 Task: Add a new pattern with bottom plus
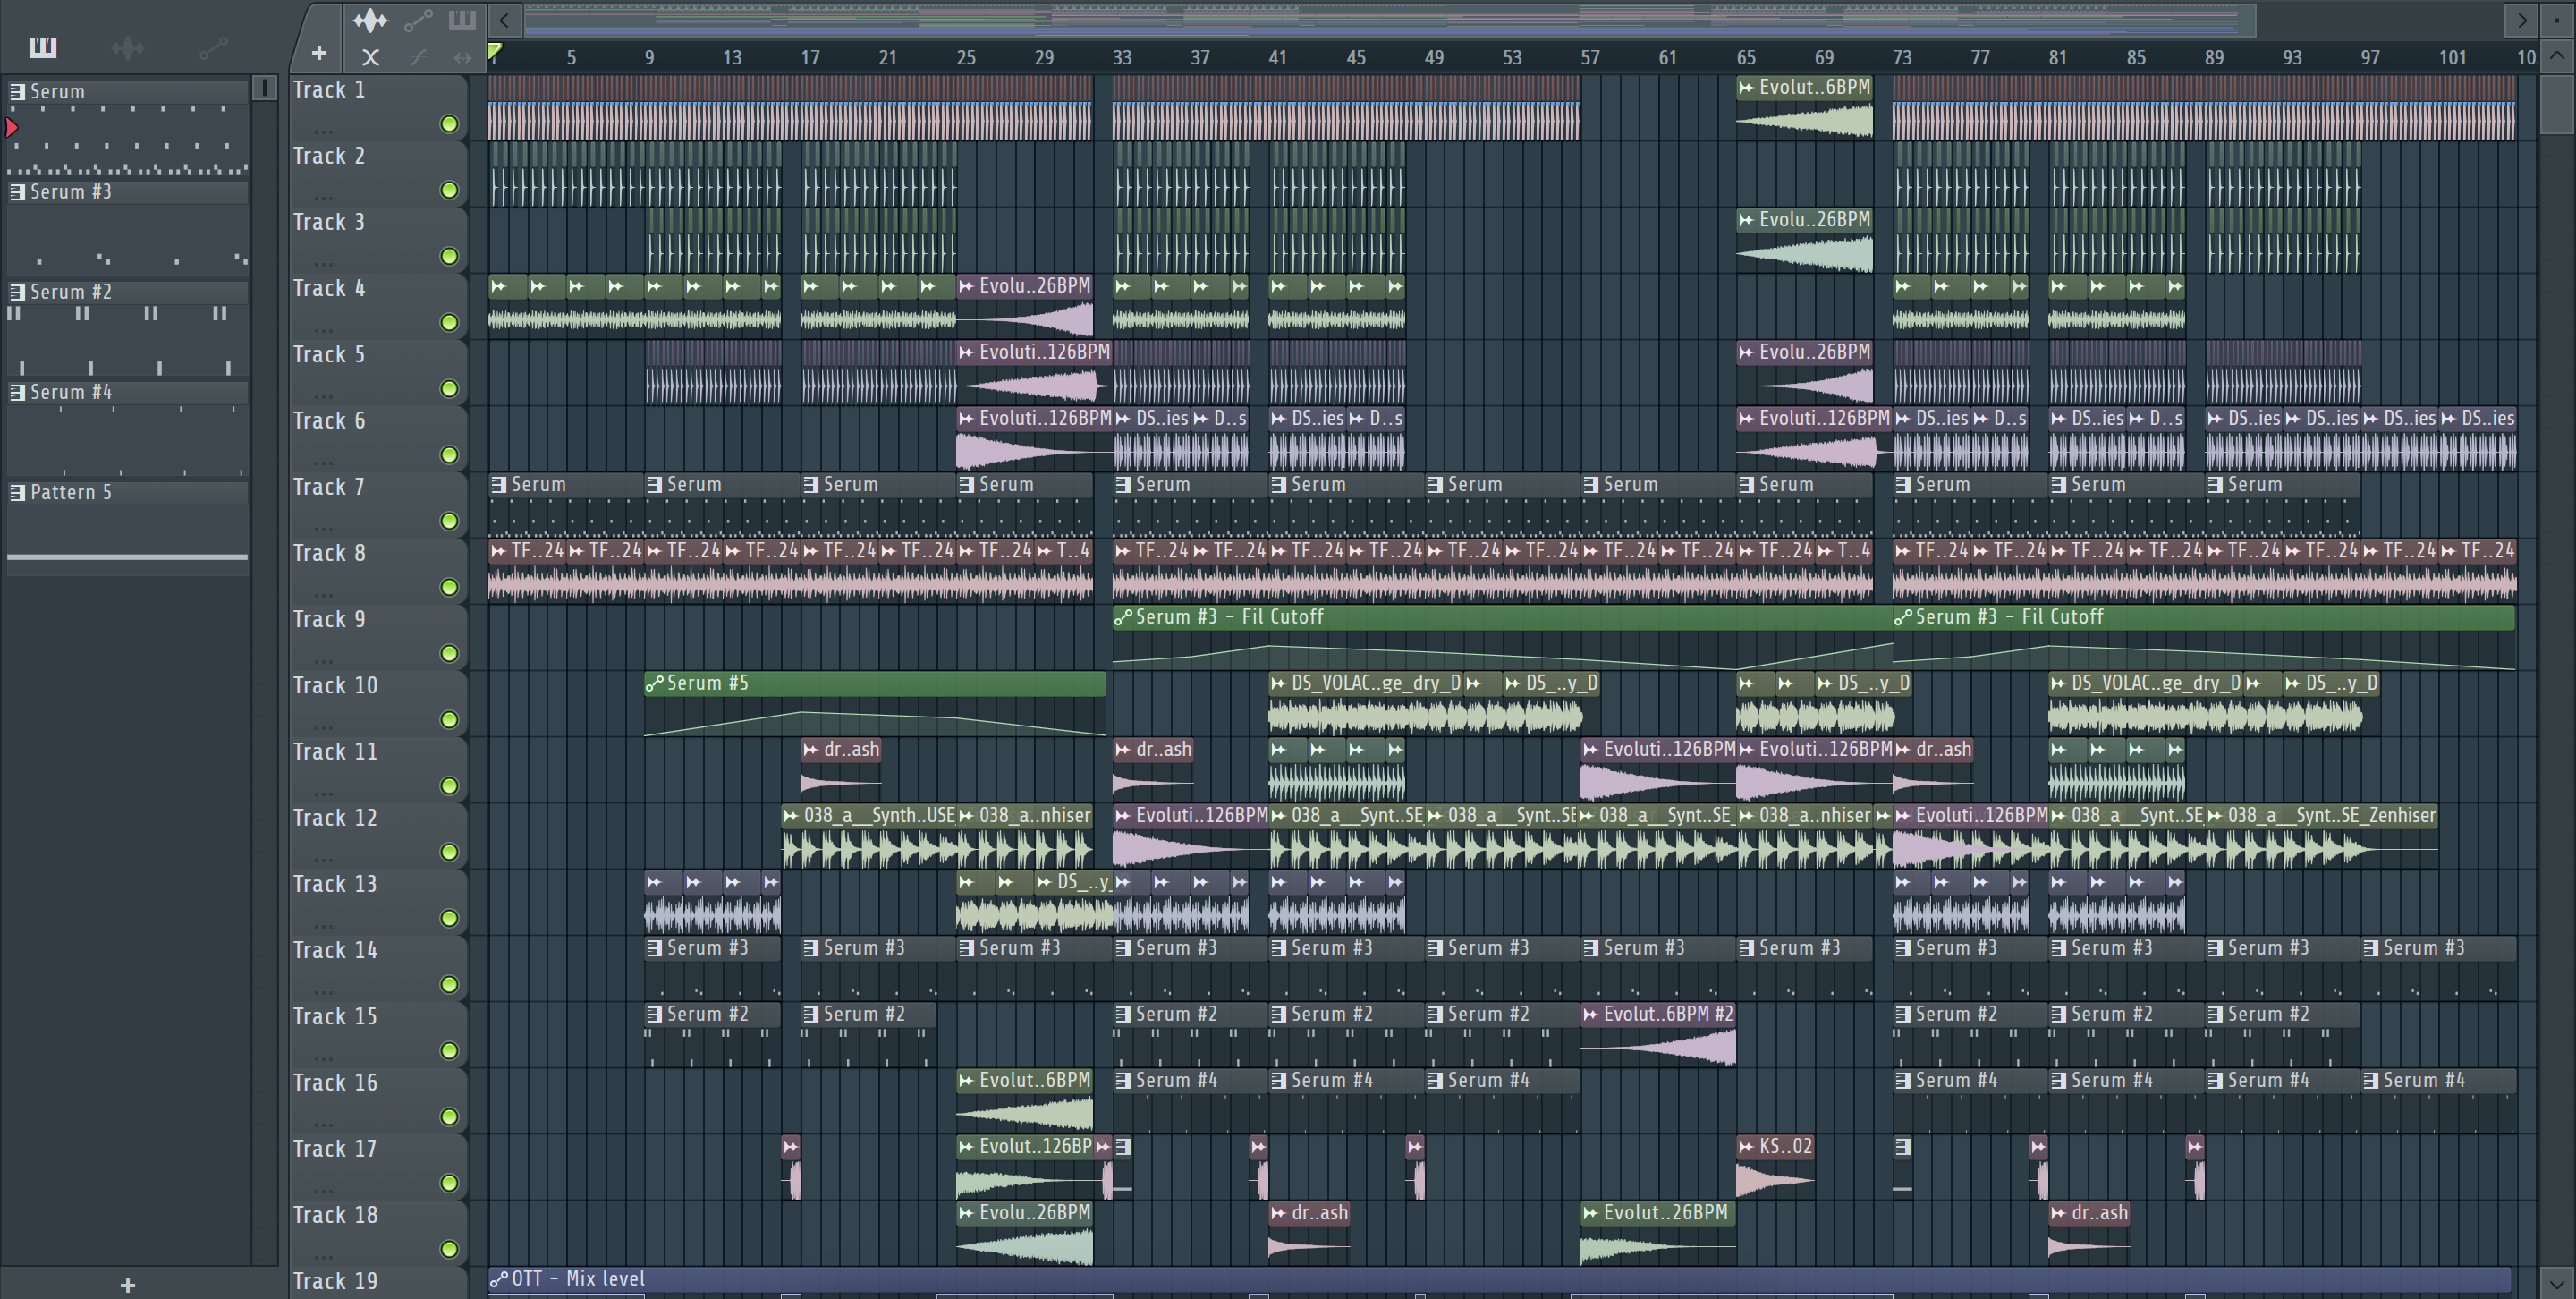pyautogui.click(x=127, y=1285)
